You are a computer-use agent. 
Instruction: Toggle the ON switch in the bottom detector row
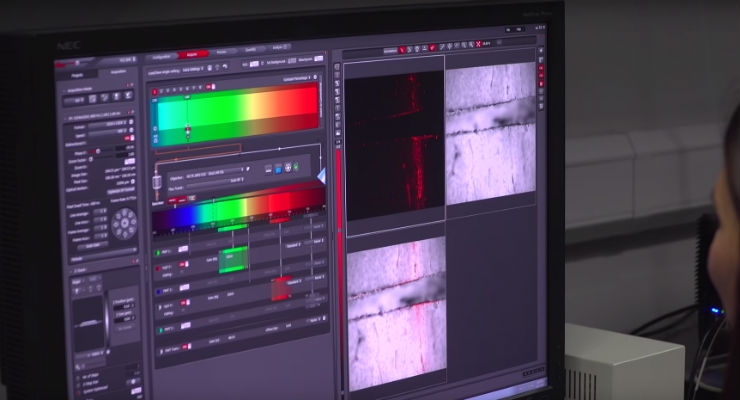(186, 347)
